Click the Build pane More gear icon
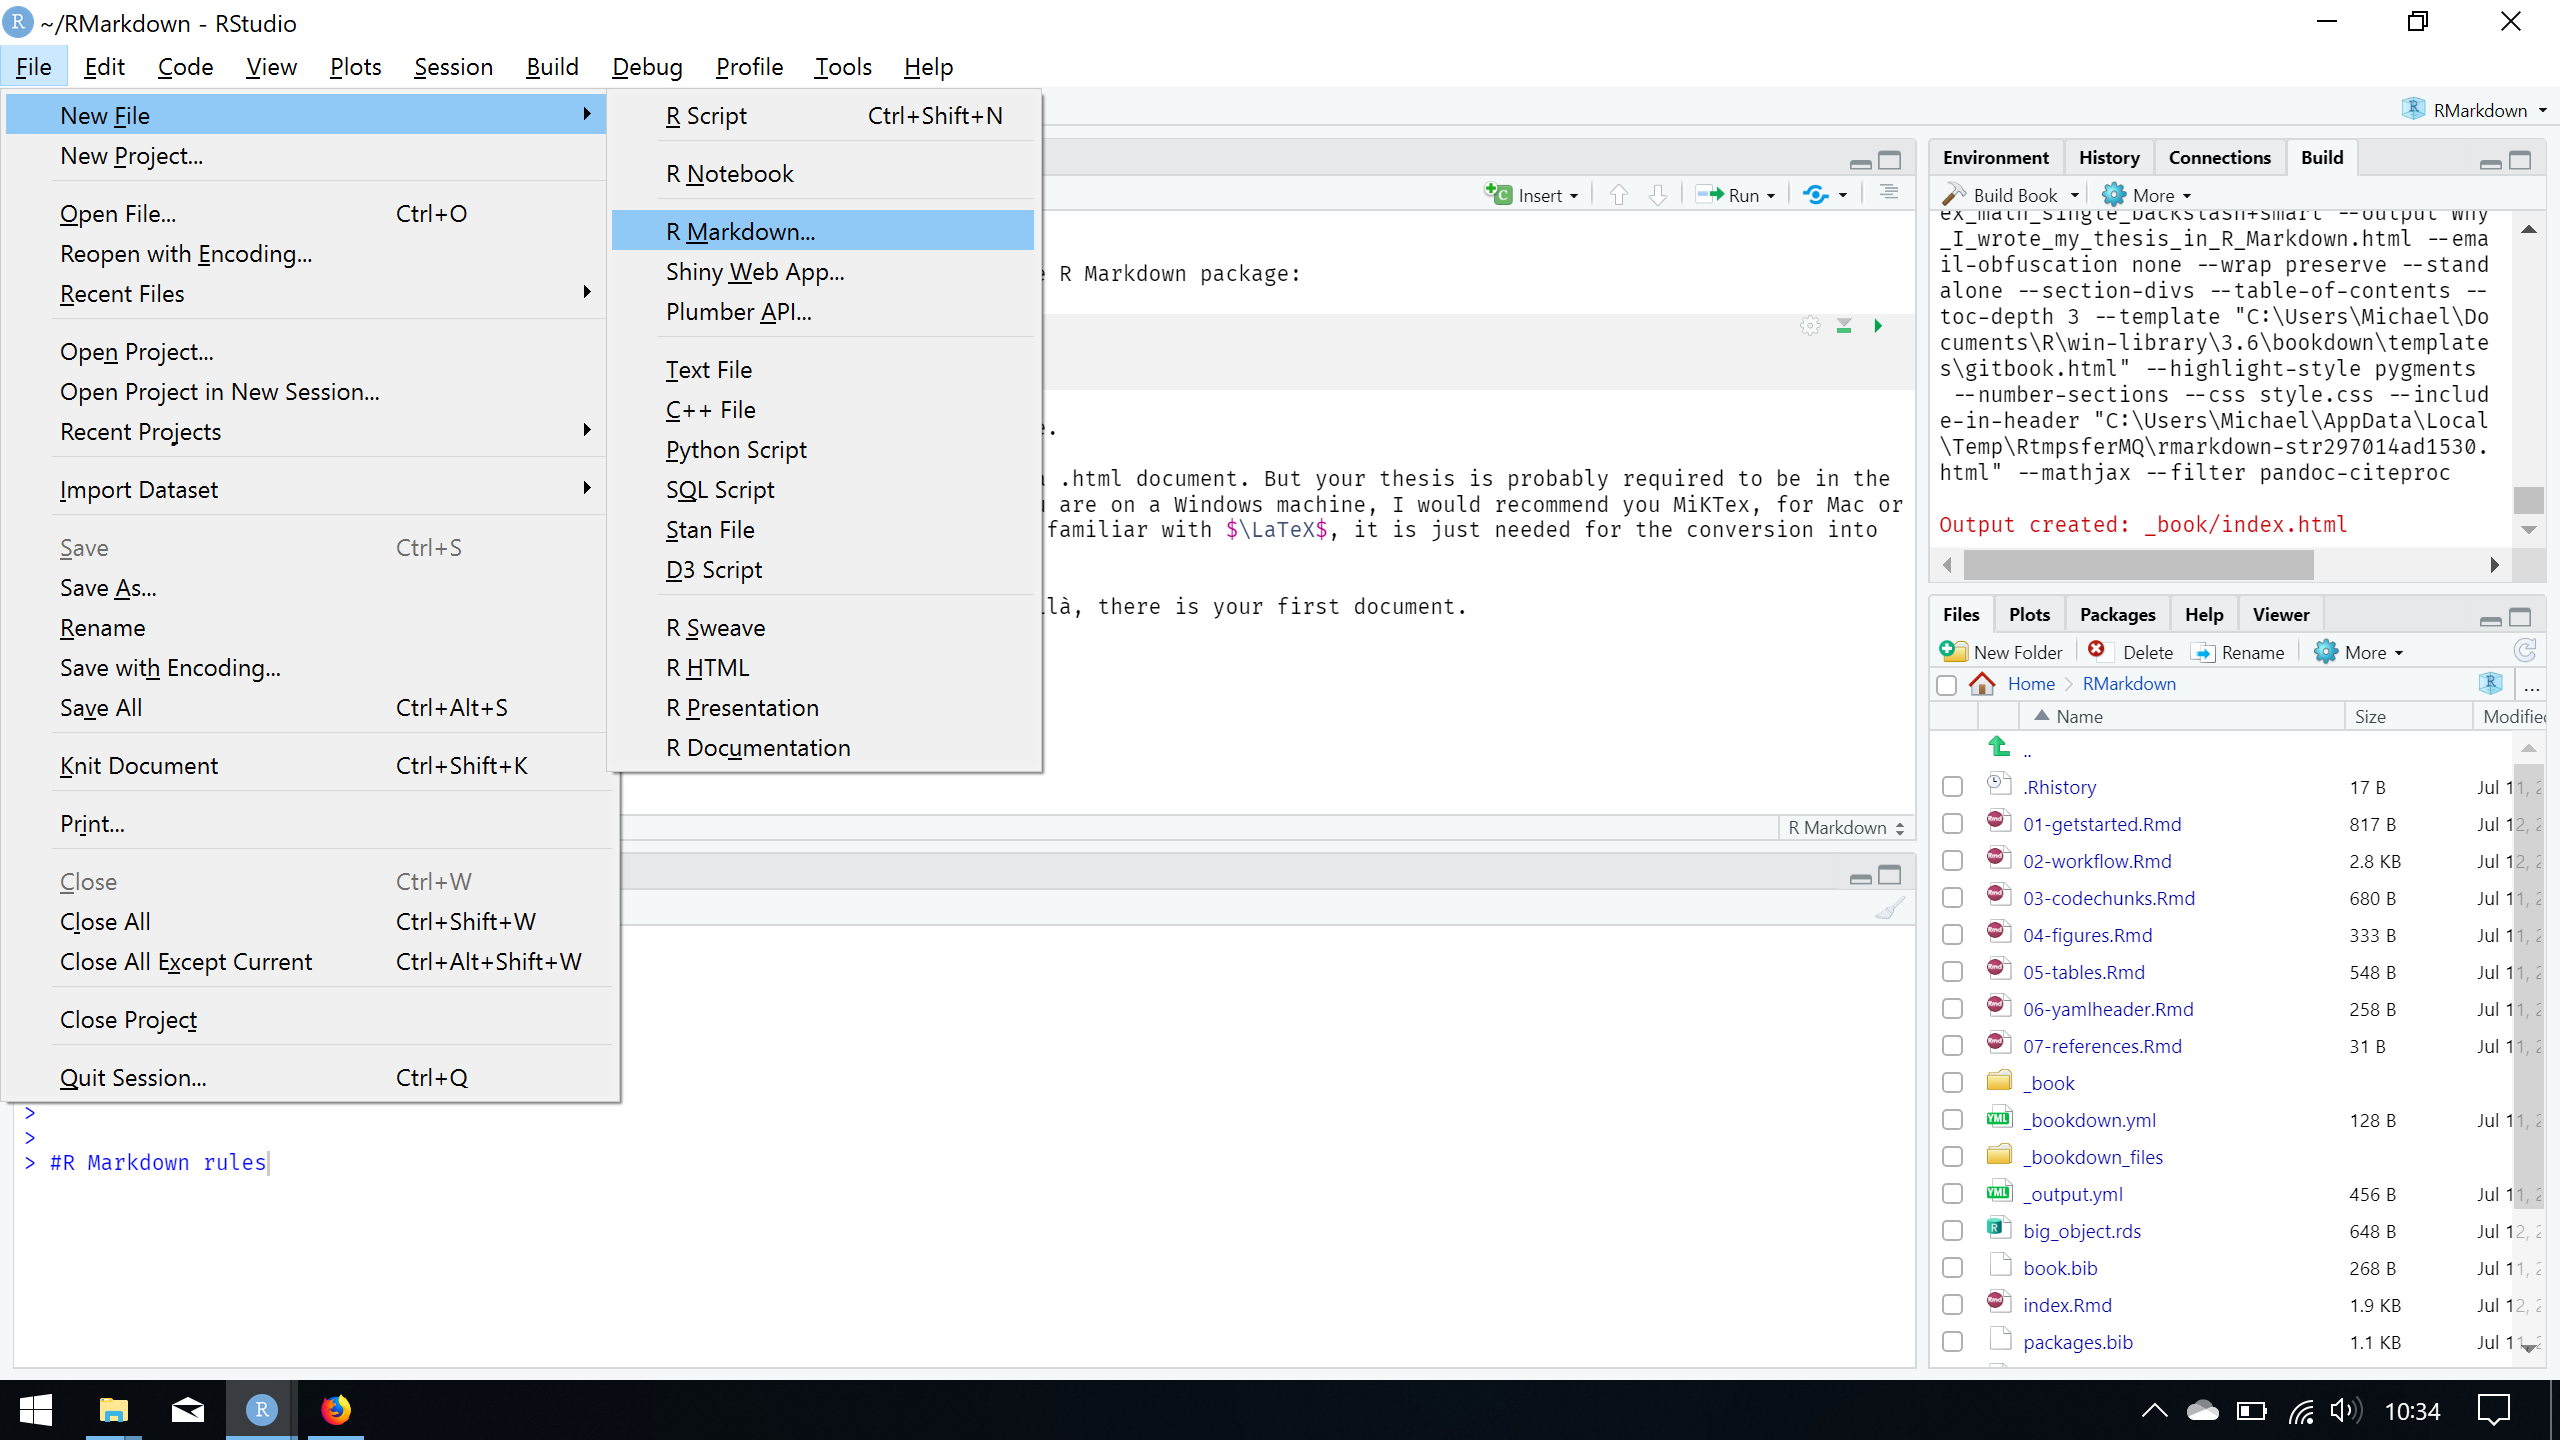 pyautogui.click(x=2114, y=195)
